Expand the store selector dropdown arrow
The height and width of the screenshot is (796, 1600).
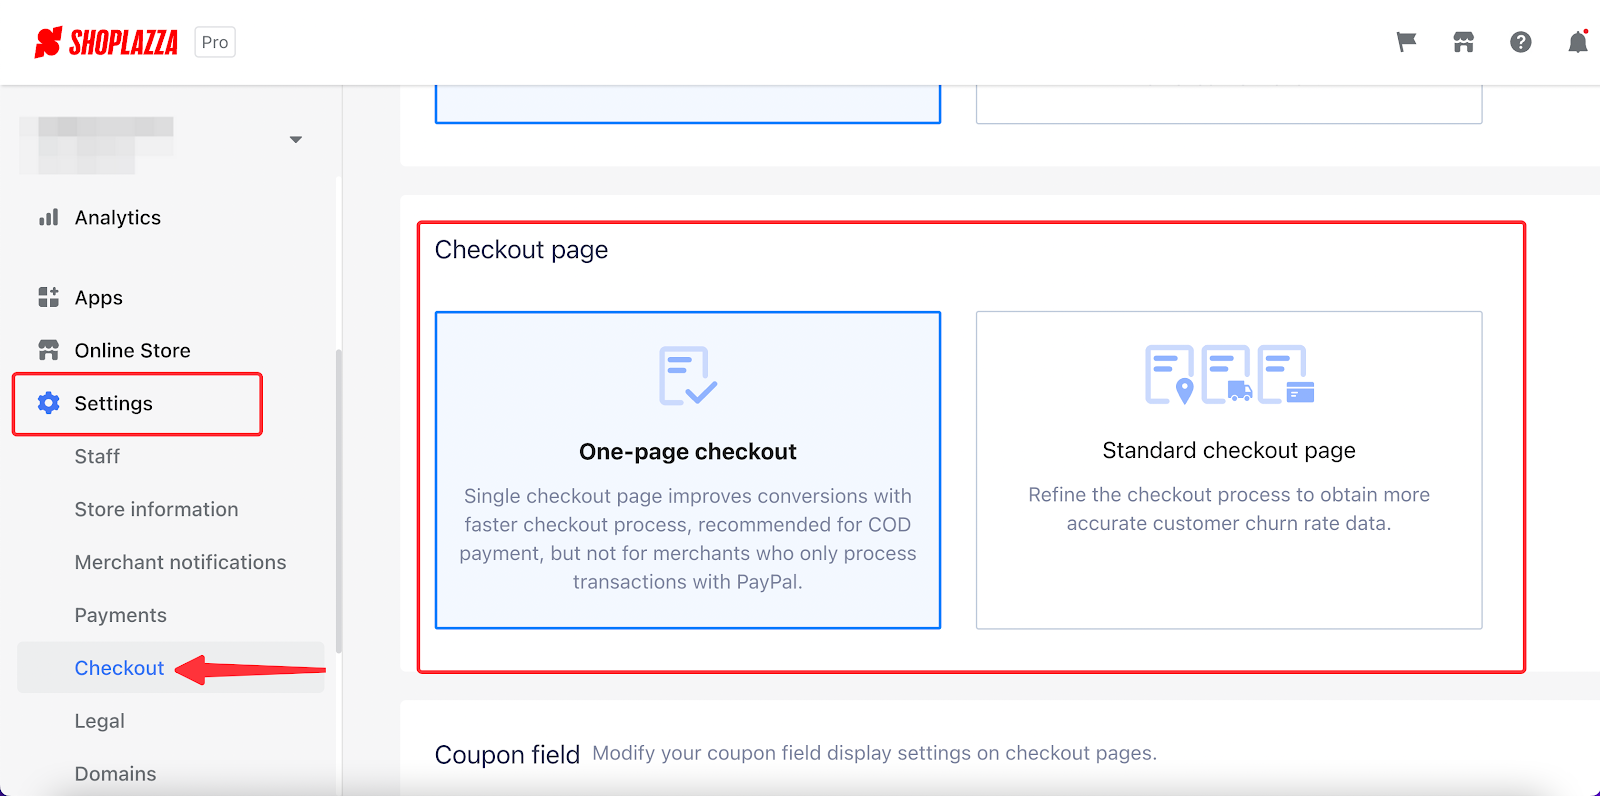[295, 139]
